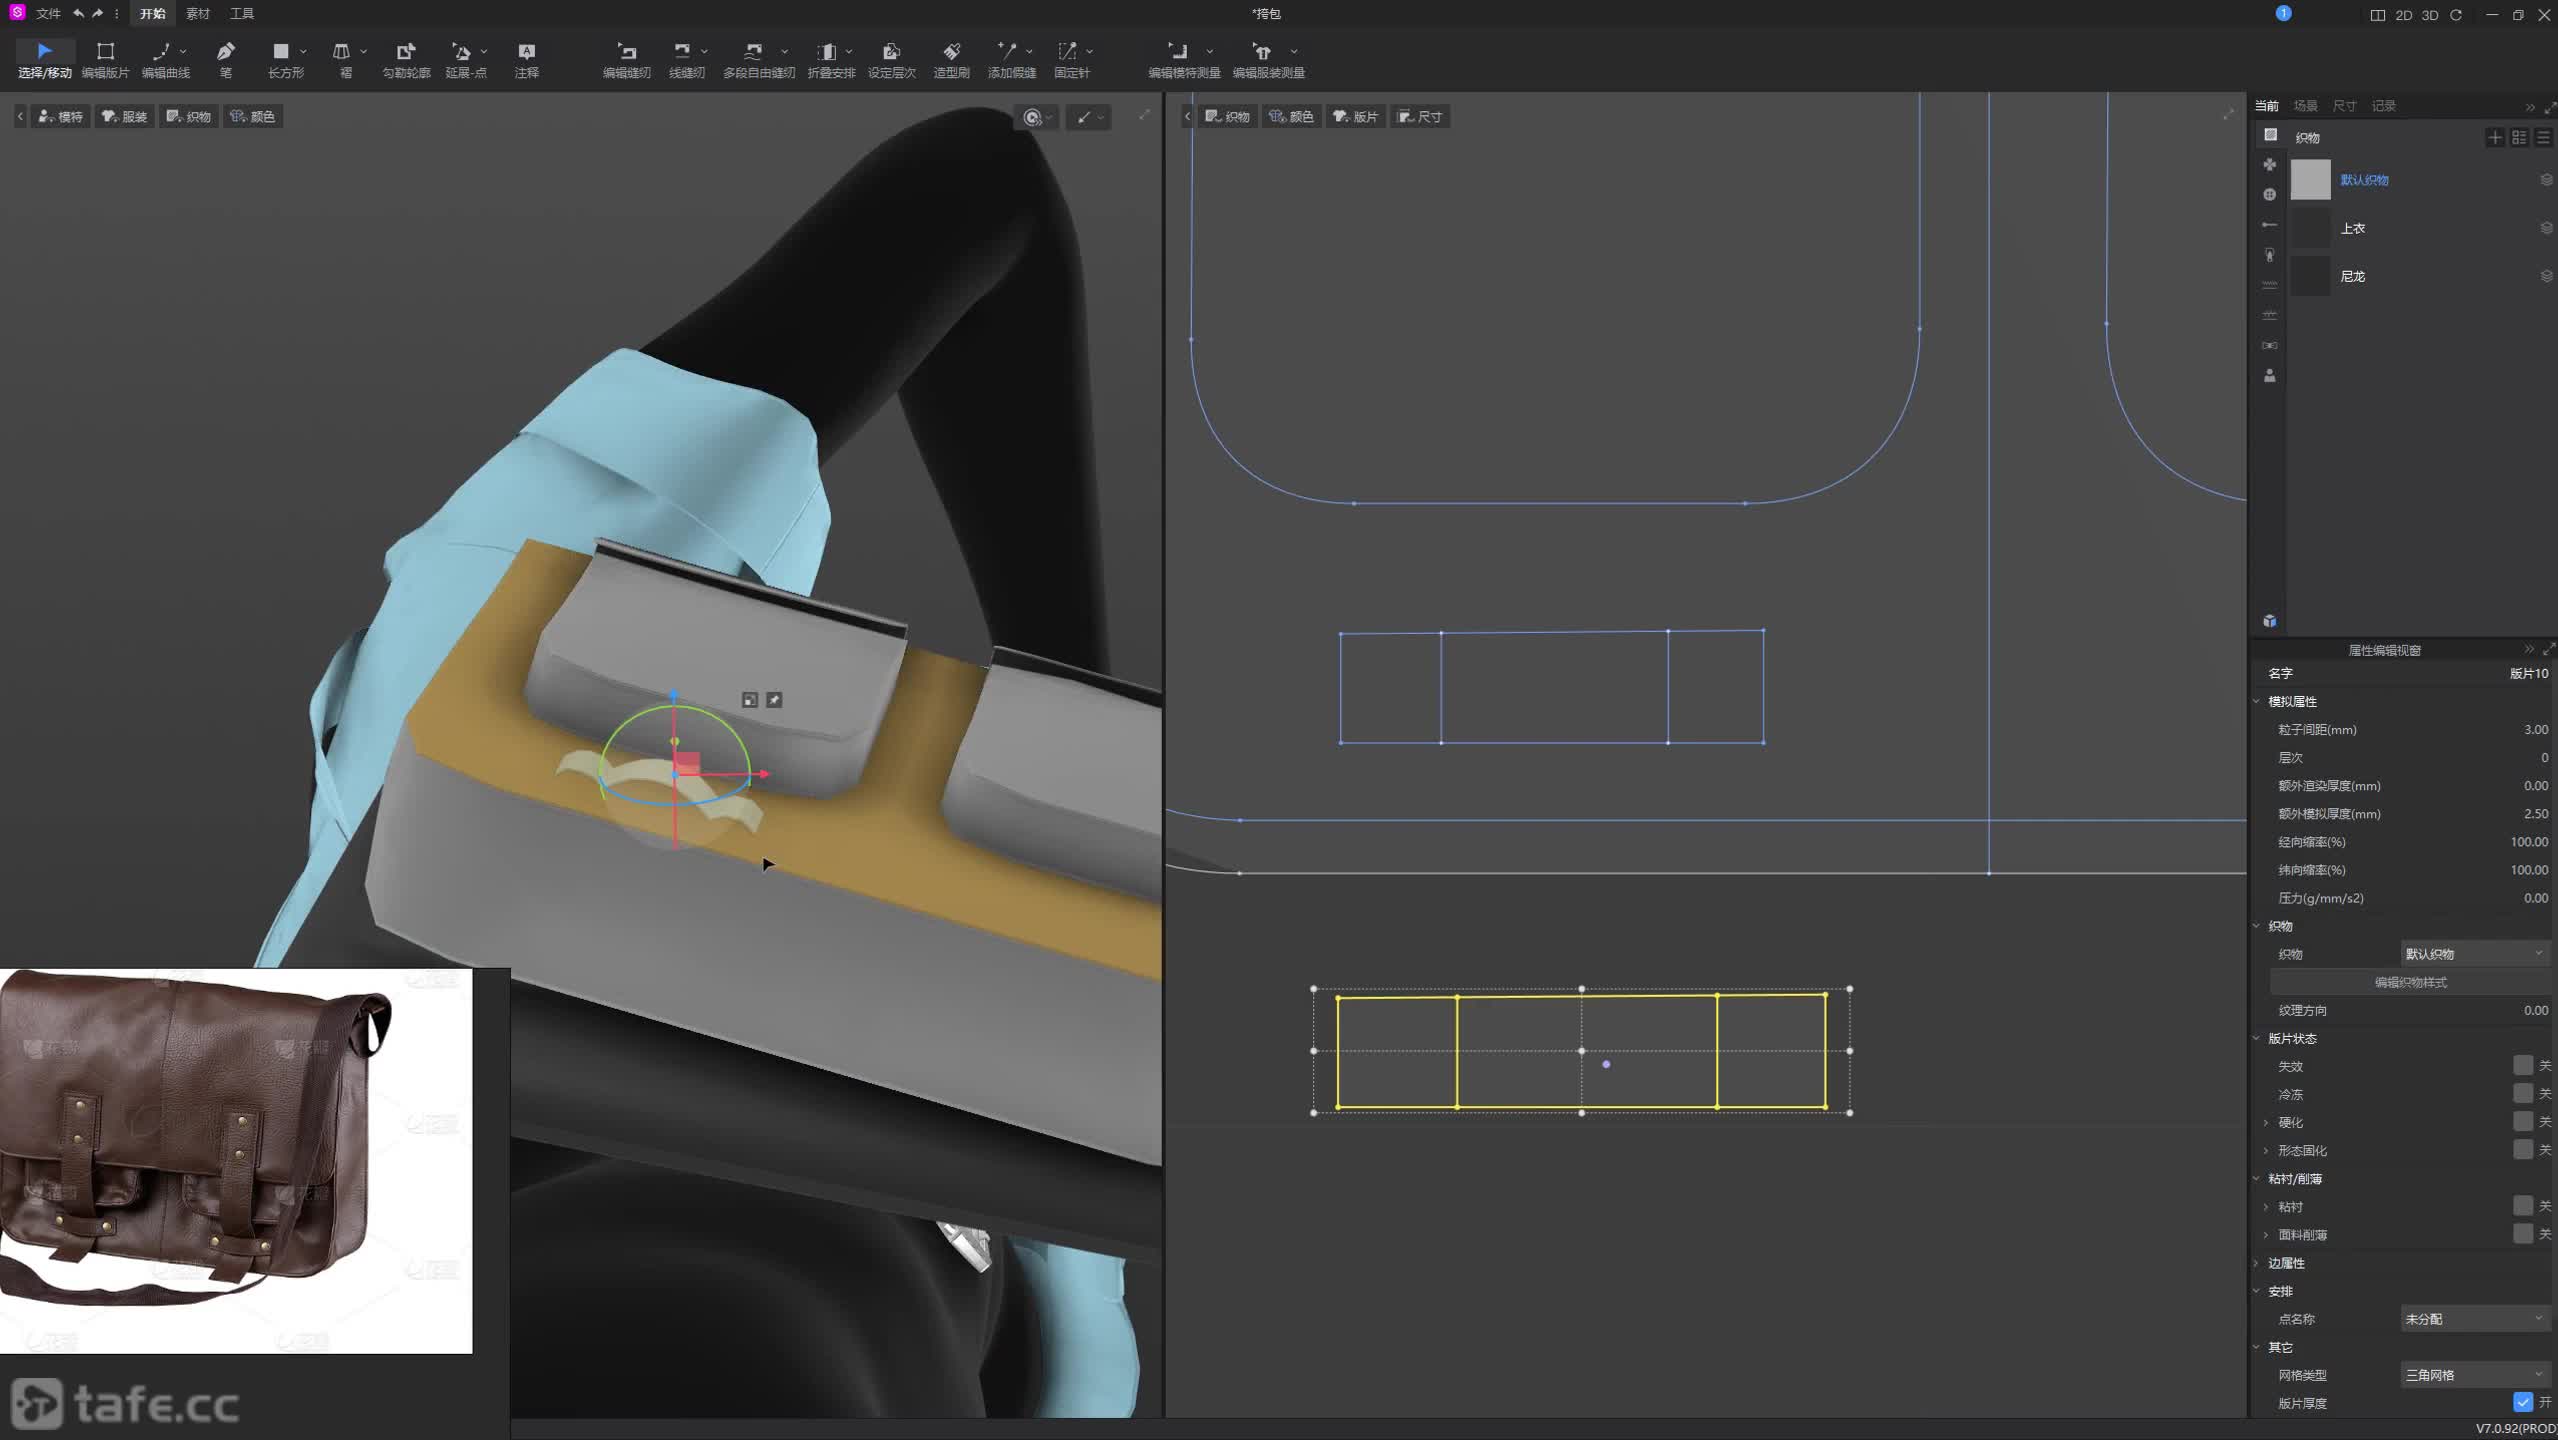Image resolution: width=2558 pixels, height=1440 pixels.
Task: Select the 褶 pleat tool
Action: [344, 59]
